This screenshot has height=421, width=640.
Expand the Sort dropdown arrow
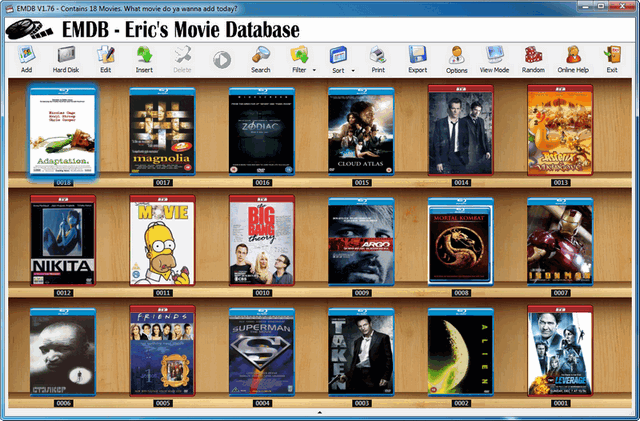coord(352,71)
